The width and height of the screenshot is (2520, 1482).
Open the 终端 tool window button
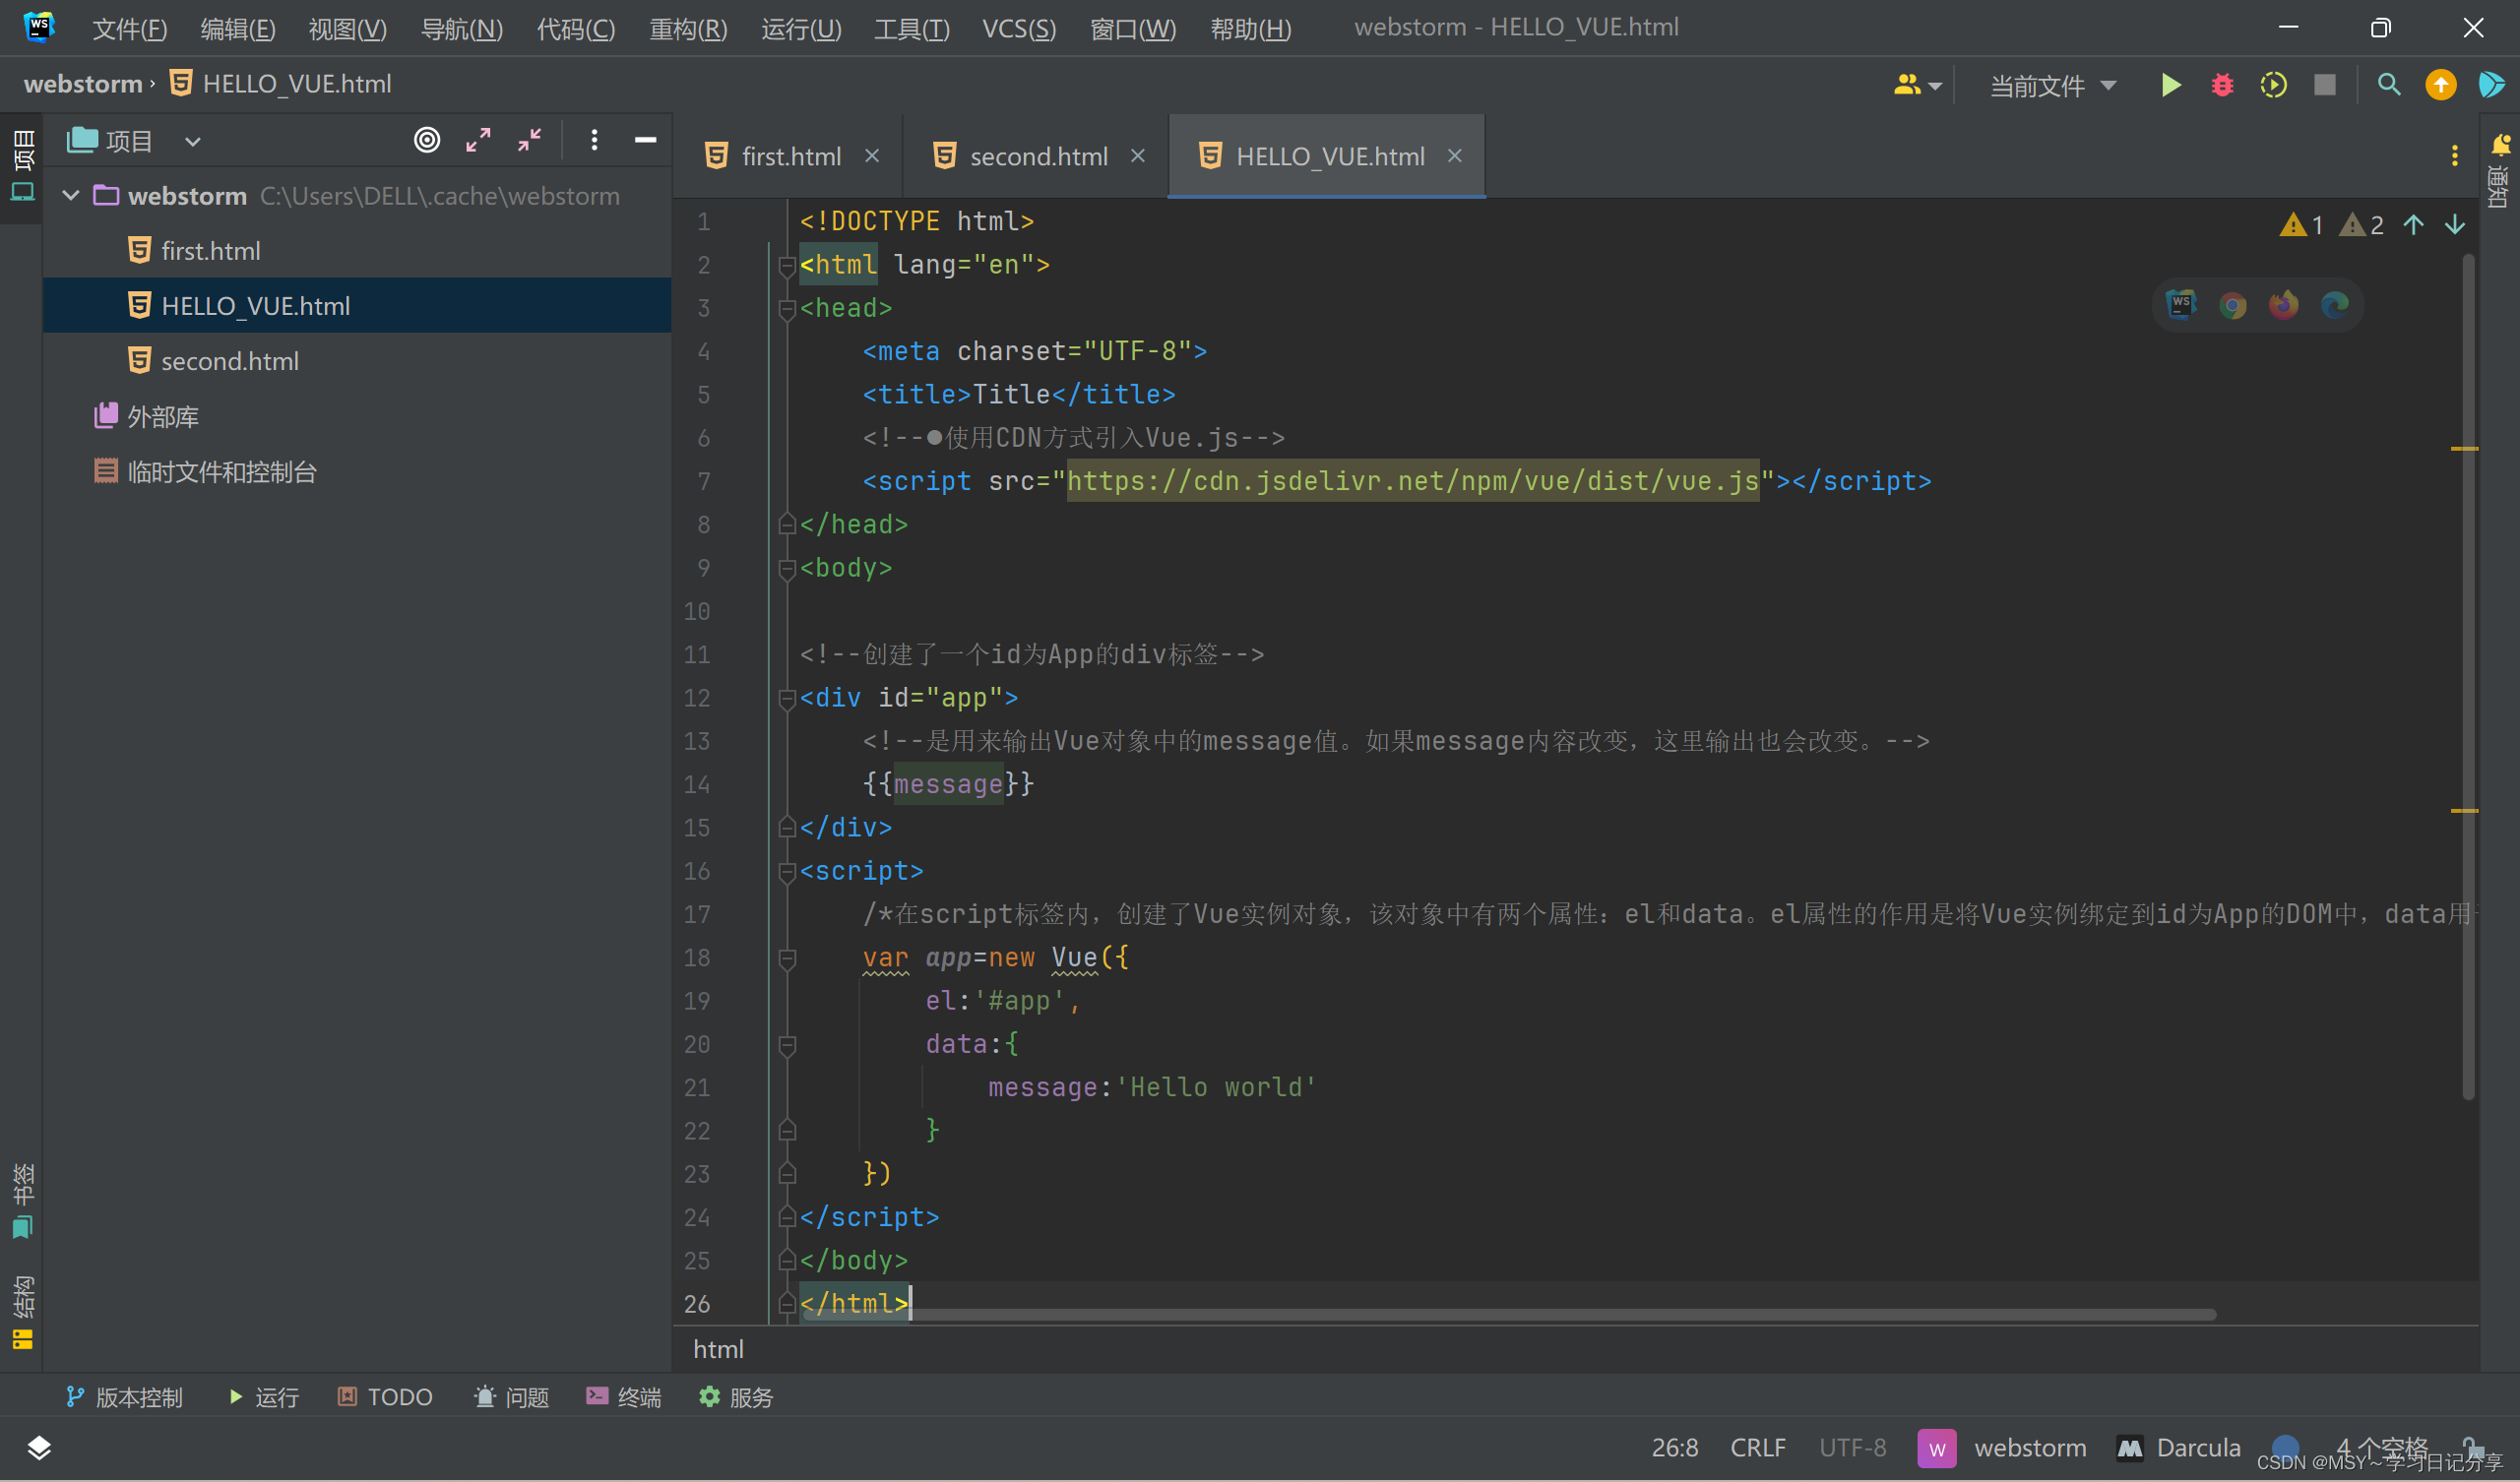click(624, 1396)
